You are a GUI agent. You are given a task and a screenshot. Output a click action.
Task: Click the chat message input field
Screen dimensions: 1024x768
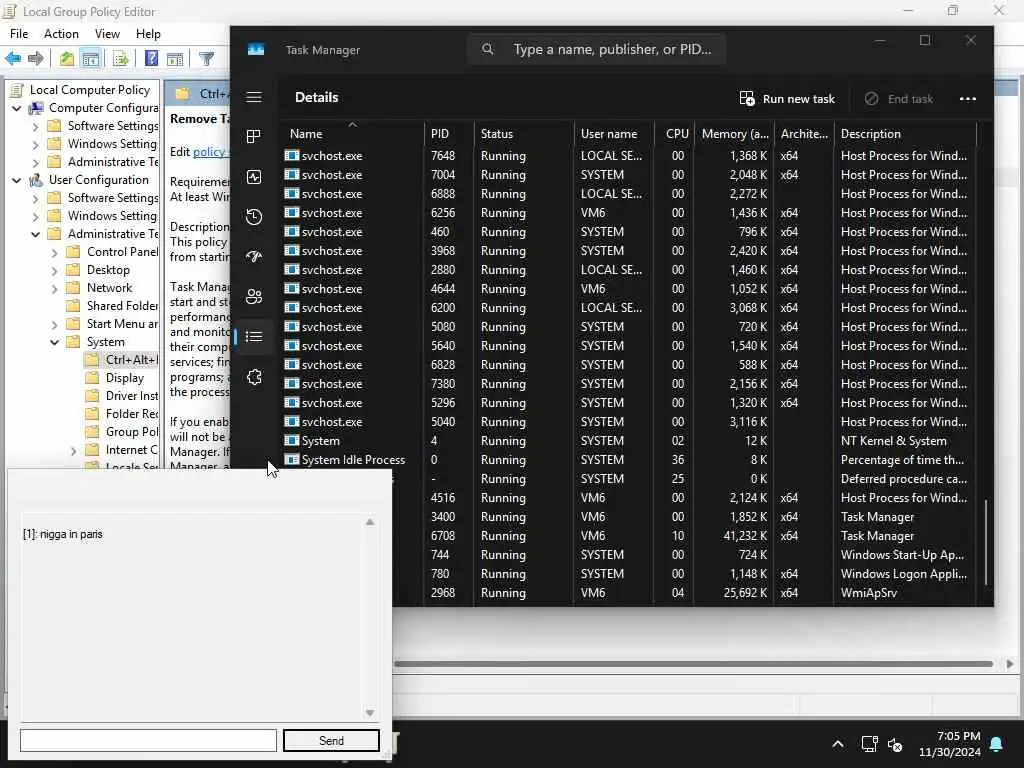click(148, 741)
